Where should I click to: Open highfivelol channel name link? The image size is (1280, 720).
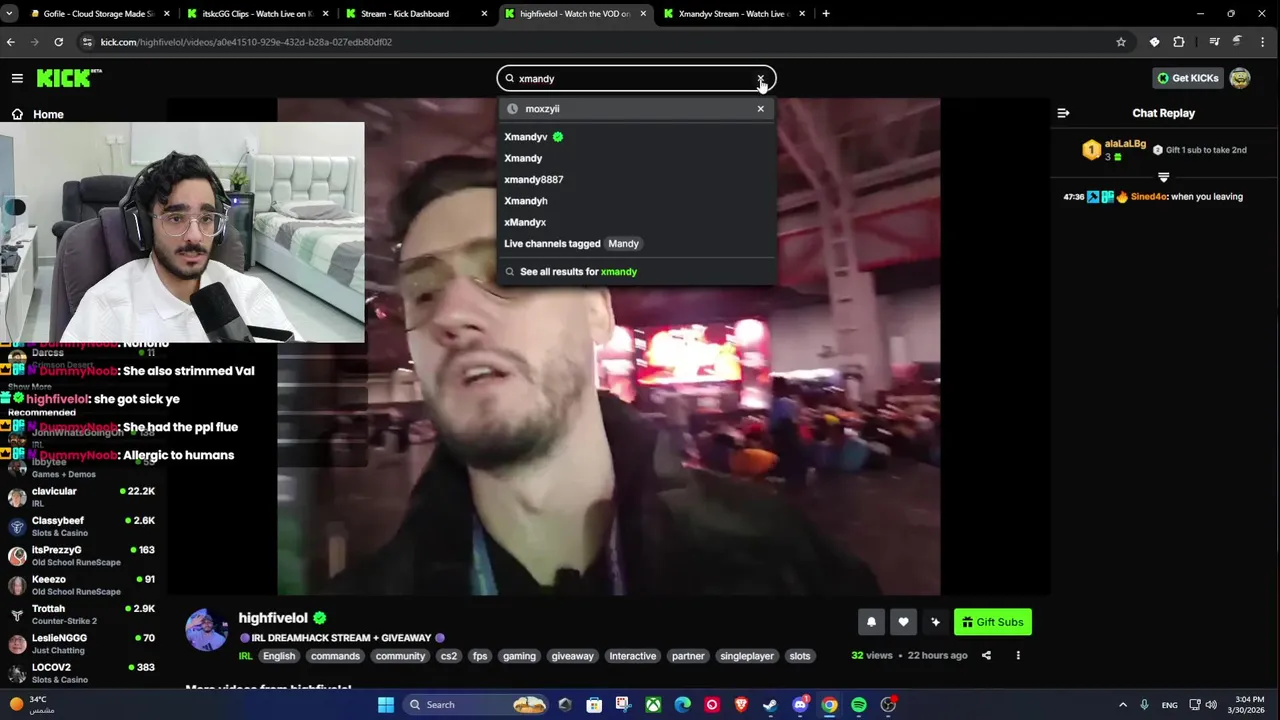pos(273,618)
